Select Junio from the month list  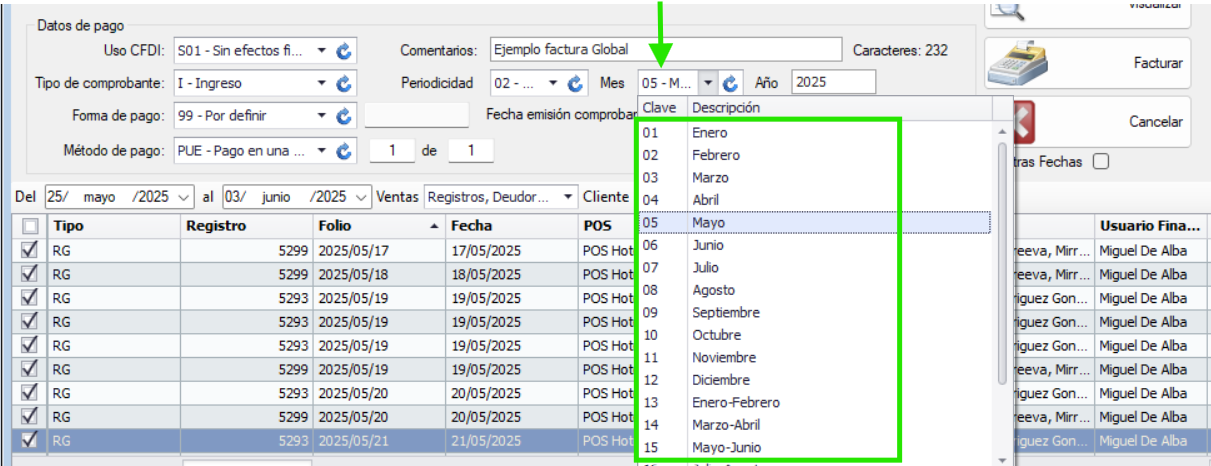coord(709,245)
